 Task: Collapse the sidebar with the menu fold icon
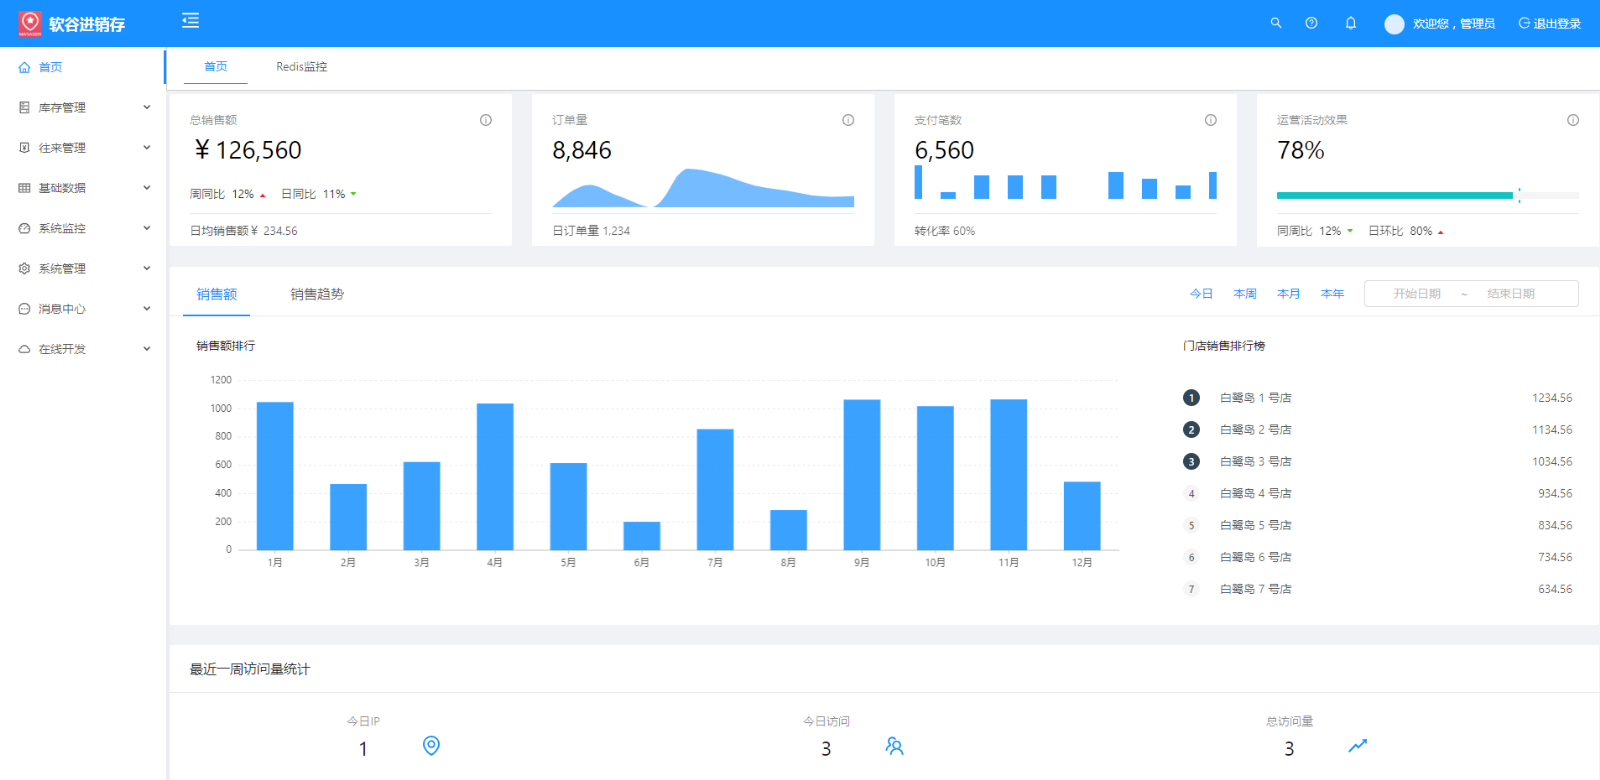190,21
